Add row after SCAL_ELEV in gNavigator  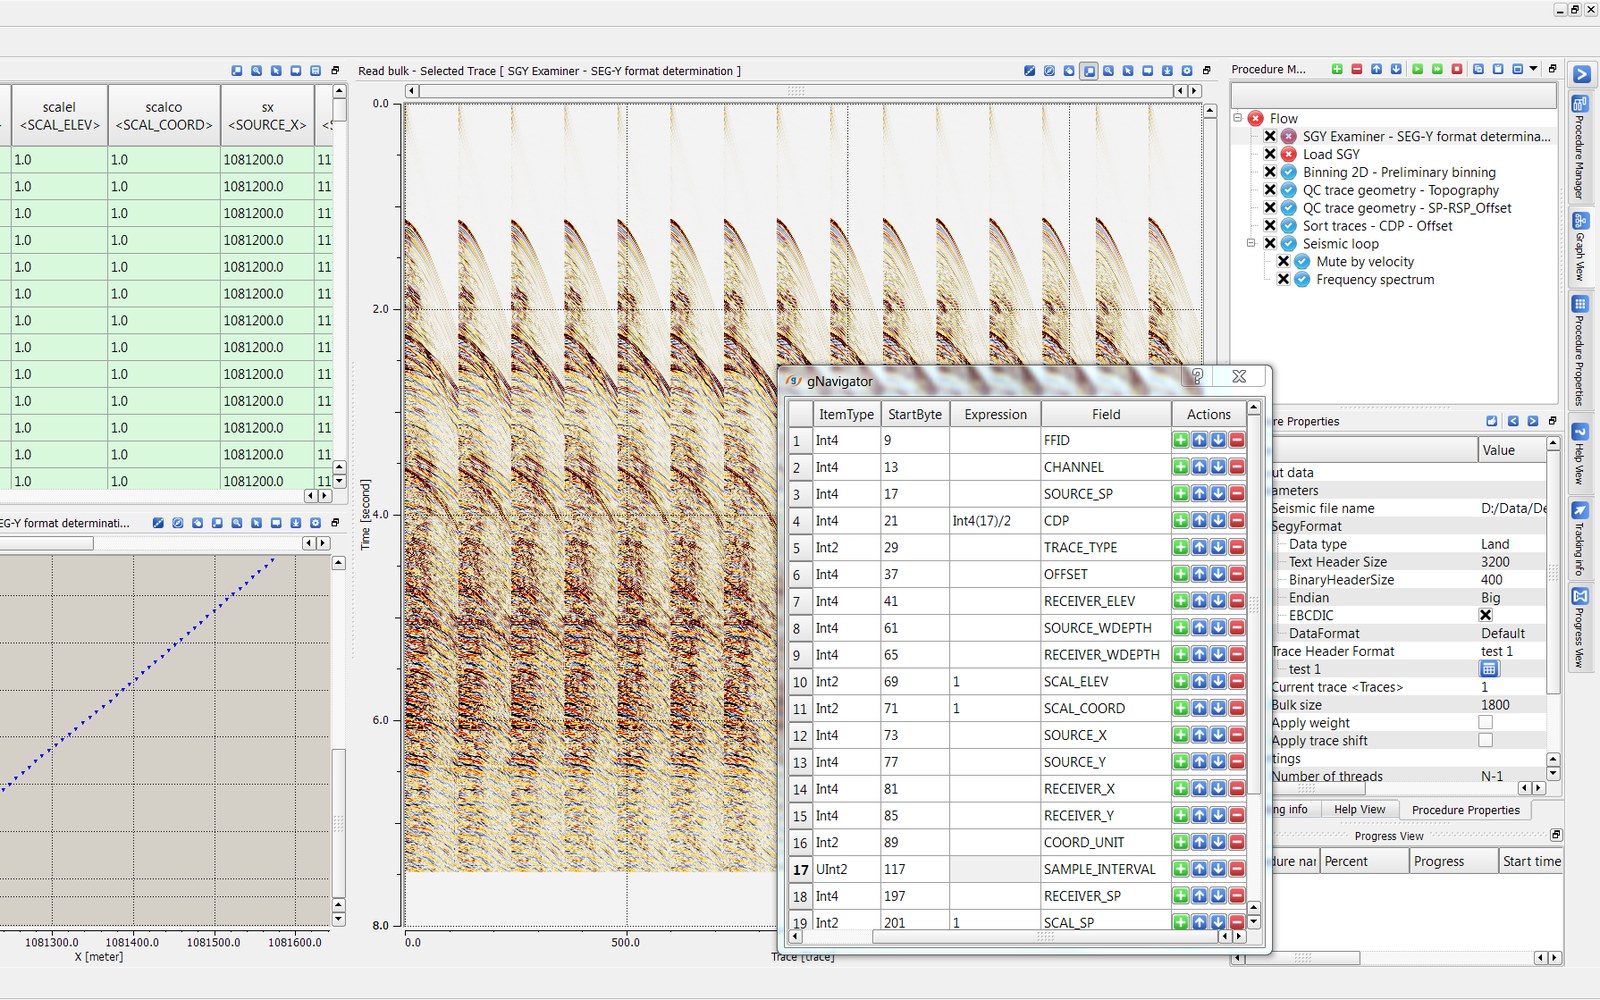coord(1181,681)
